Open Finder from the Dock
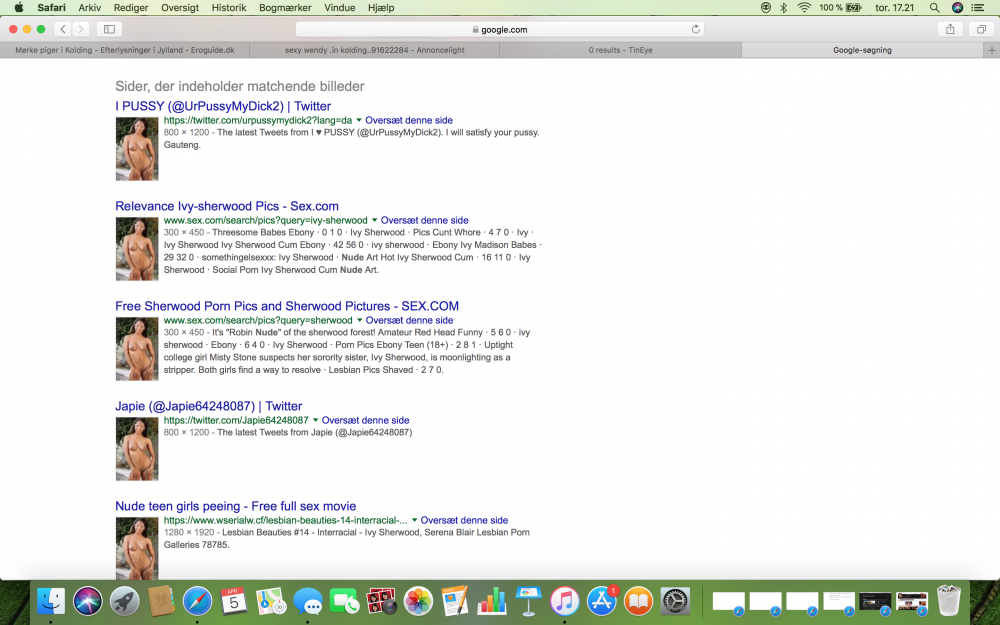The width and height of the screenshot is (1000, 625). [51, 601]
